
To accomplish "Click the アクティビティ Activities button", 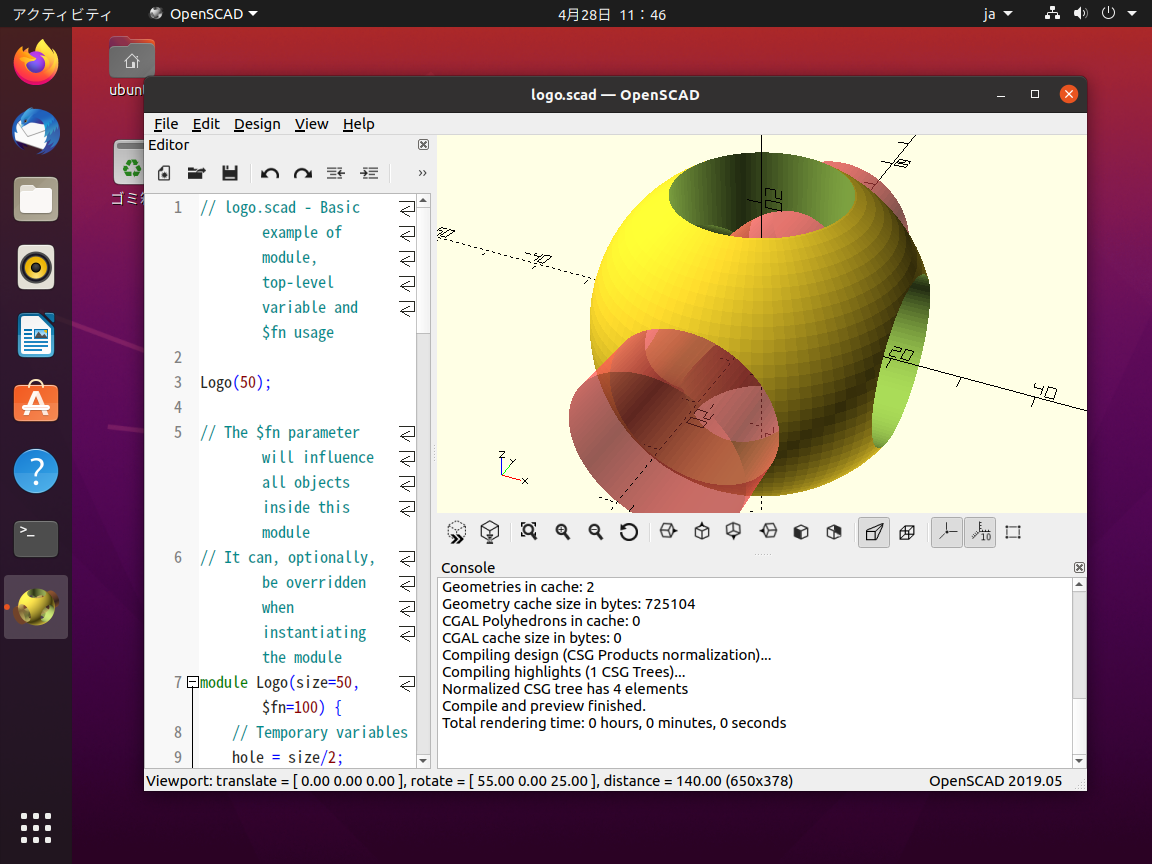I will click(x=62, y=14).
